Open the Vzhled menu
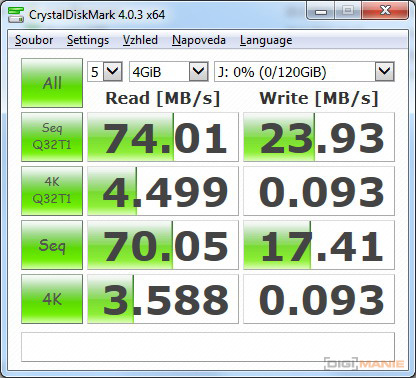The width and height of the screenshot is (416, 378). tap(140, 40)
